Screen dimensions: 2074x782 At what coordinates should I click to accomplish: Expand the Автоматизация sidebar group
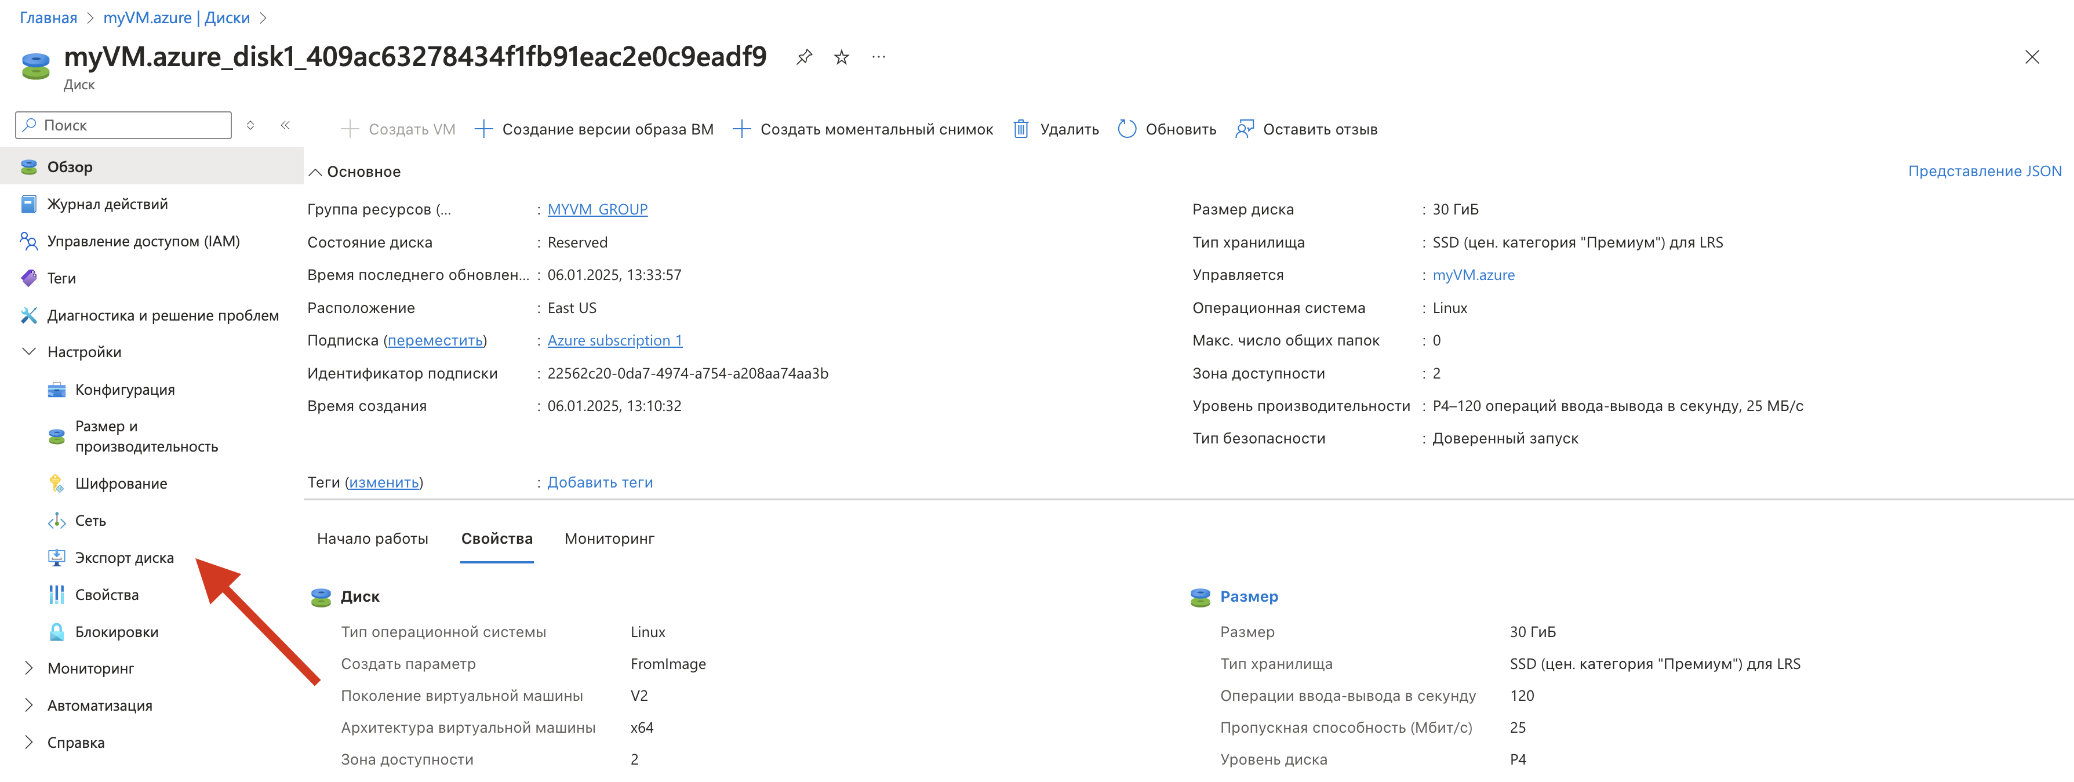click(29, 705)
